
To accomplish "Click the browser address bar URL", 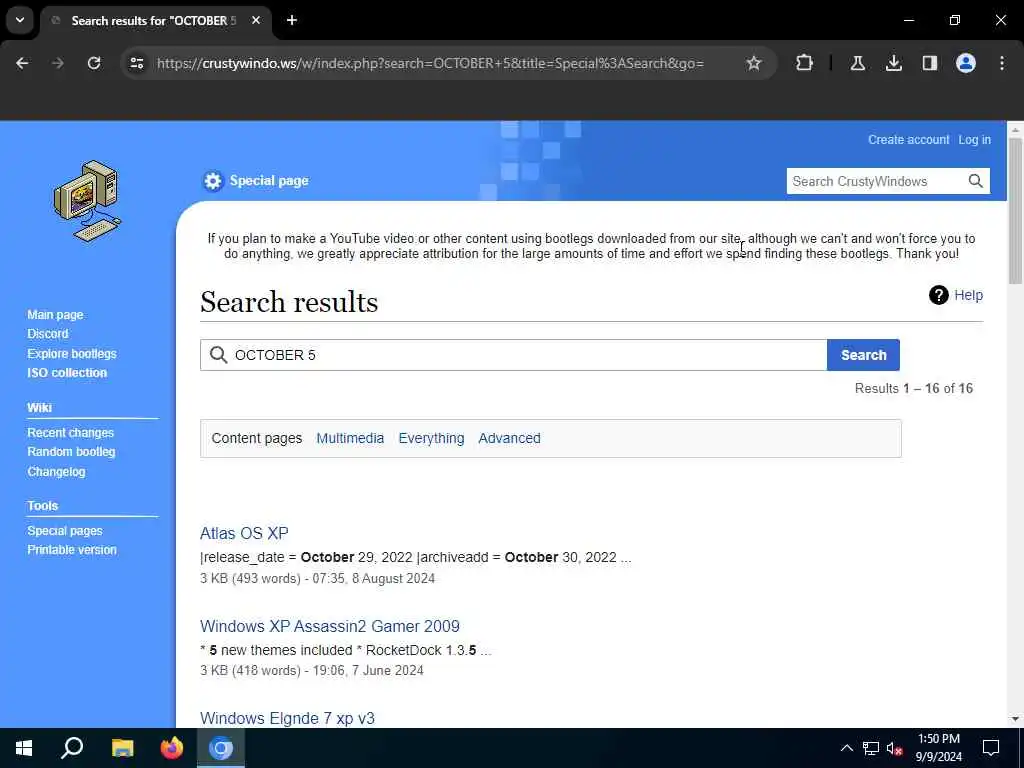I will click(x=430, y=63).
